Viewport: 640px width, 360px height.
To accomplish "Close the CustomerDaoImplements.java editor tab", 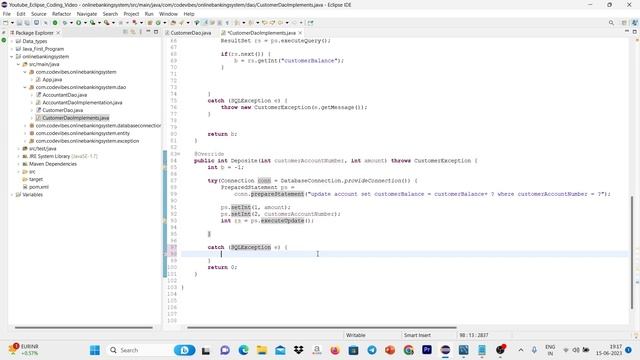I will coord(300,33).
